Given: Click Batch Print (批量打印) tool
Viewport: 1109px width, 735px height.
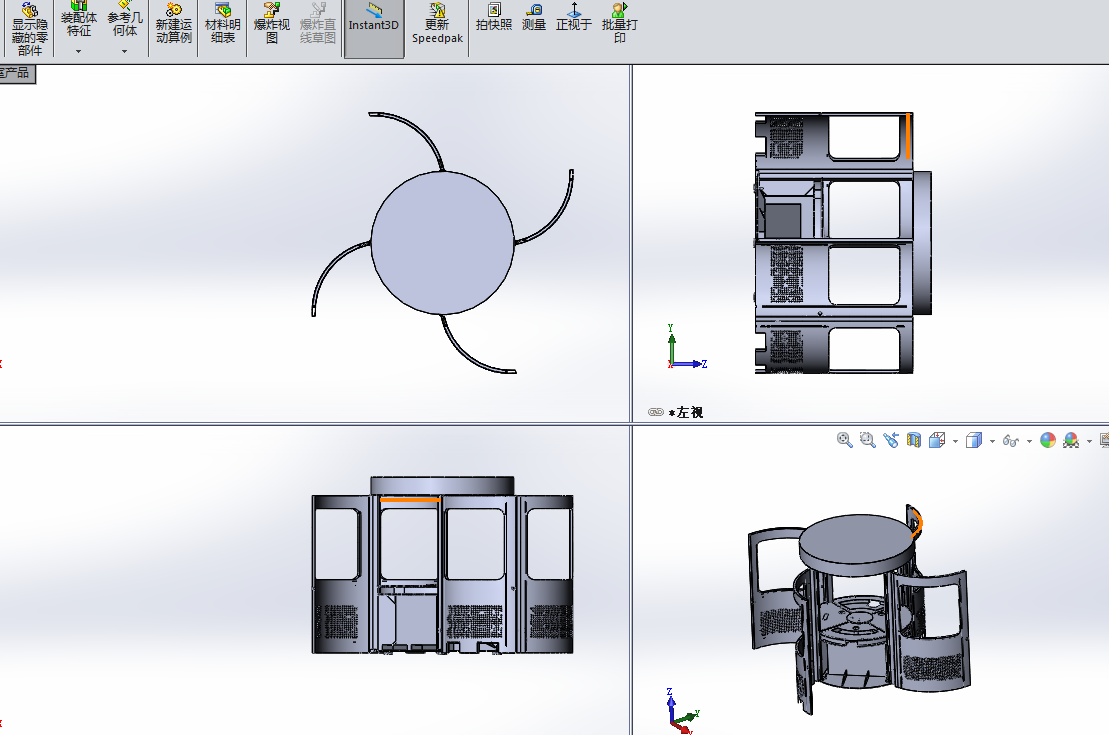Looking at the screenshot, I should coord(620,23).
